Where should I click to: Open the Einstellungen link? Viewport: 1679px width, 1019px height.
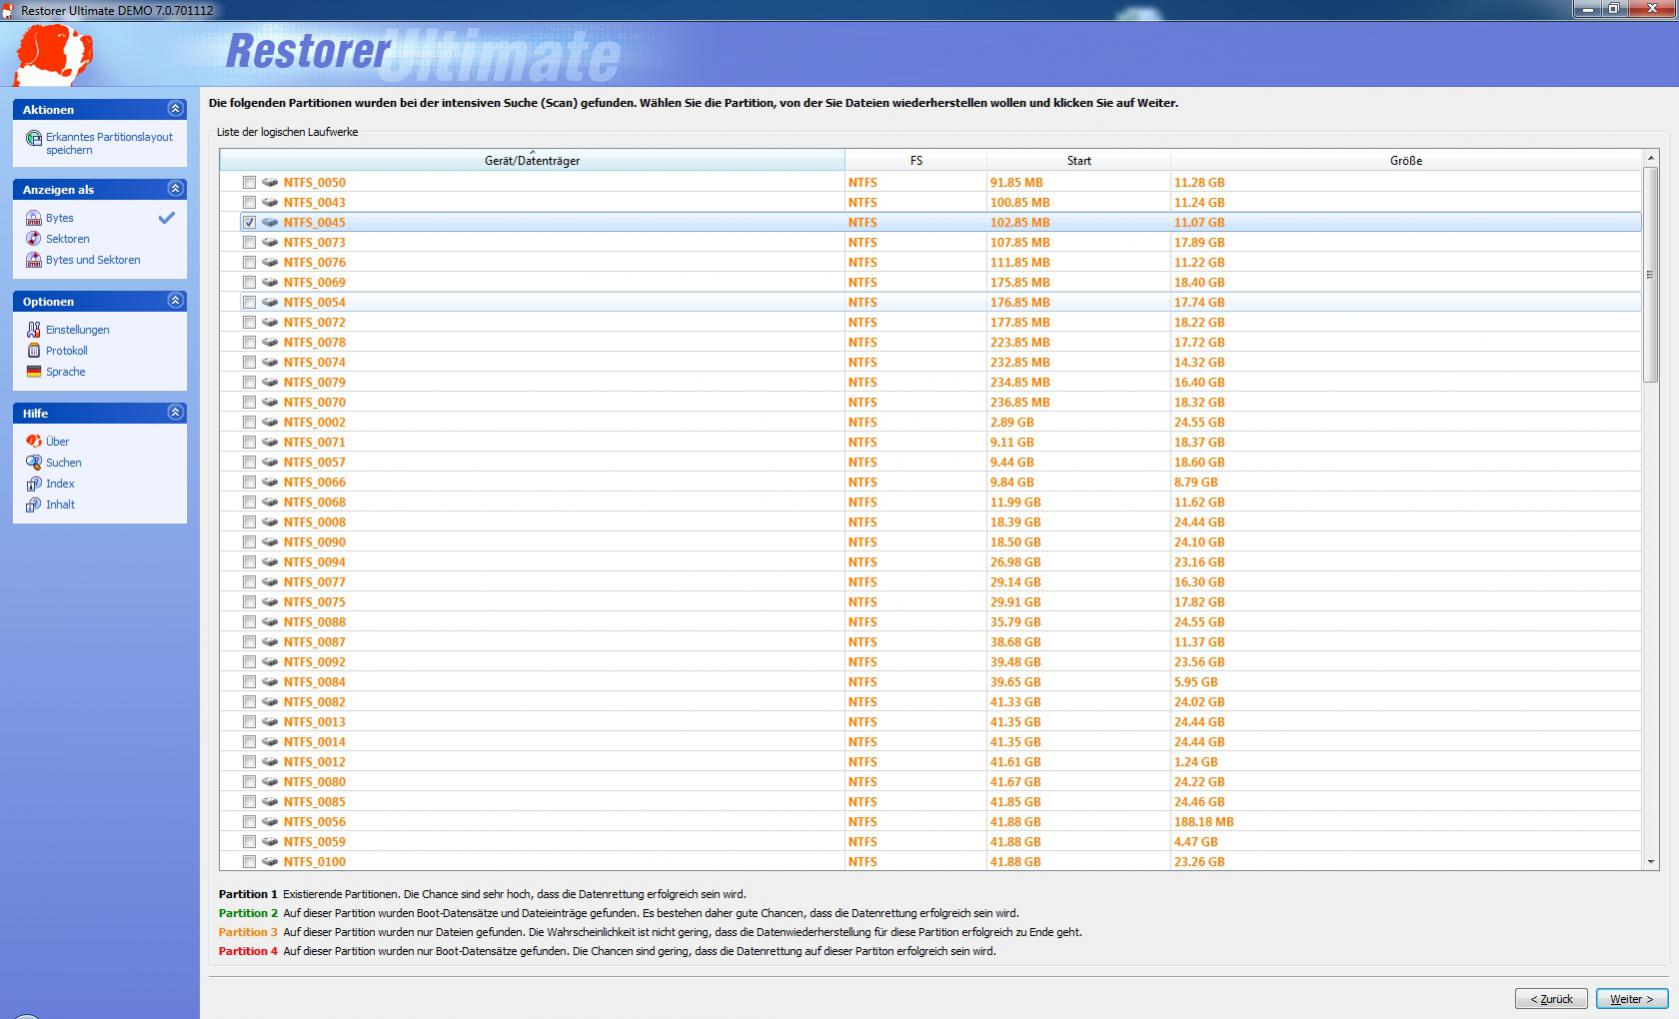pyautogui.click(x=77, y=330)
